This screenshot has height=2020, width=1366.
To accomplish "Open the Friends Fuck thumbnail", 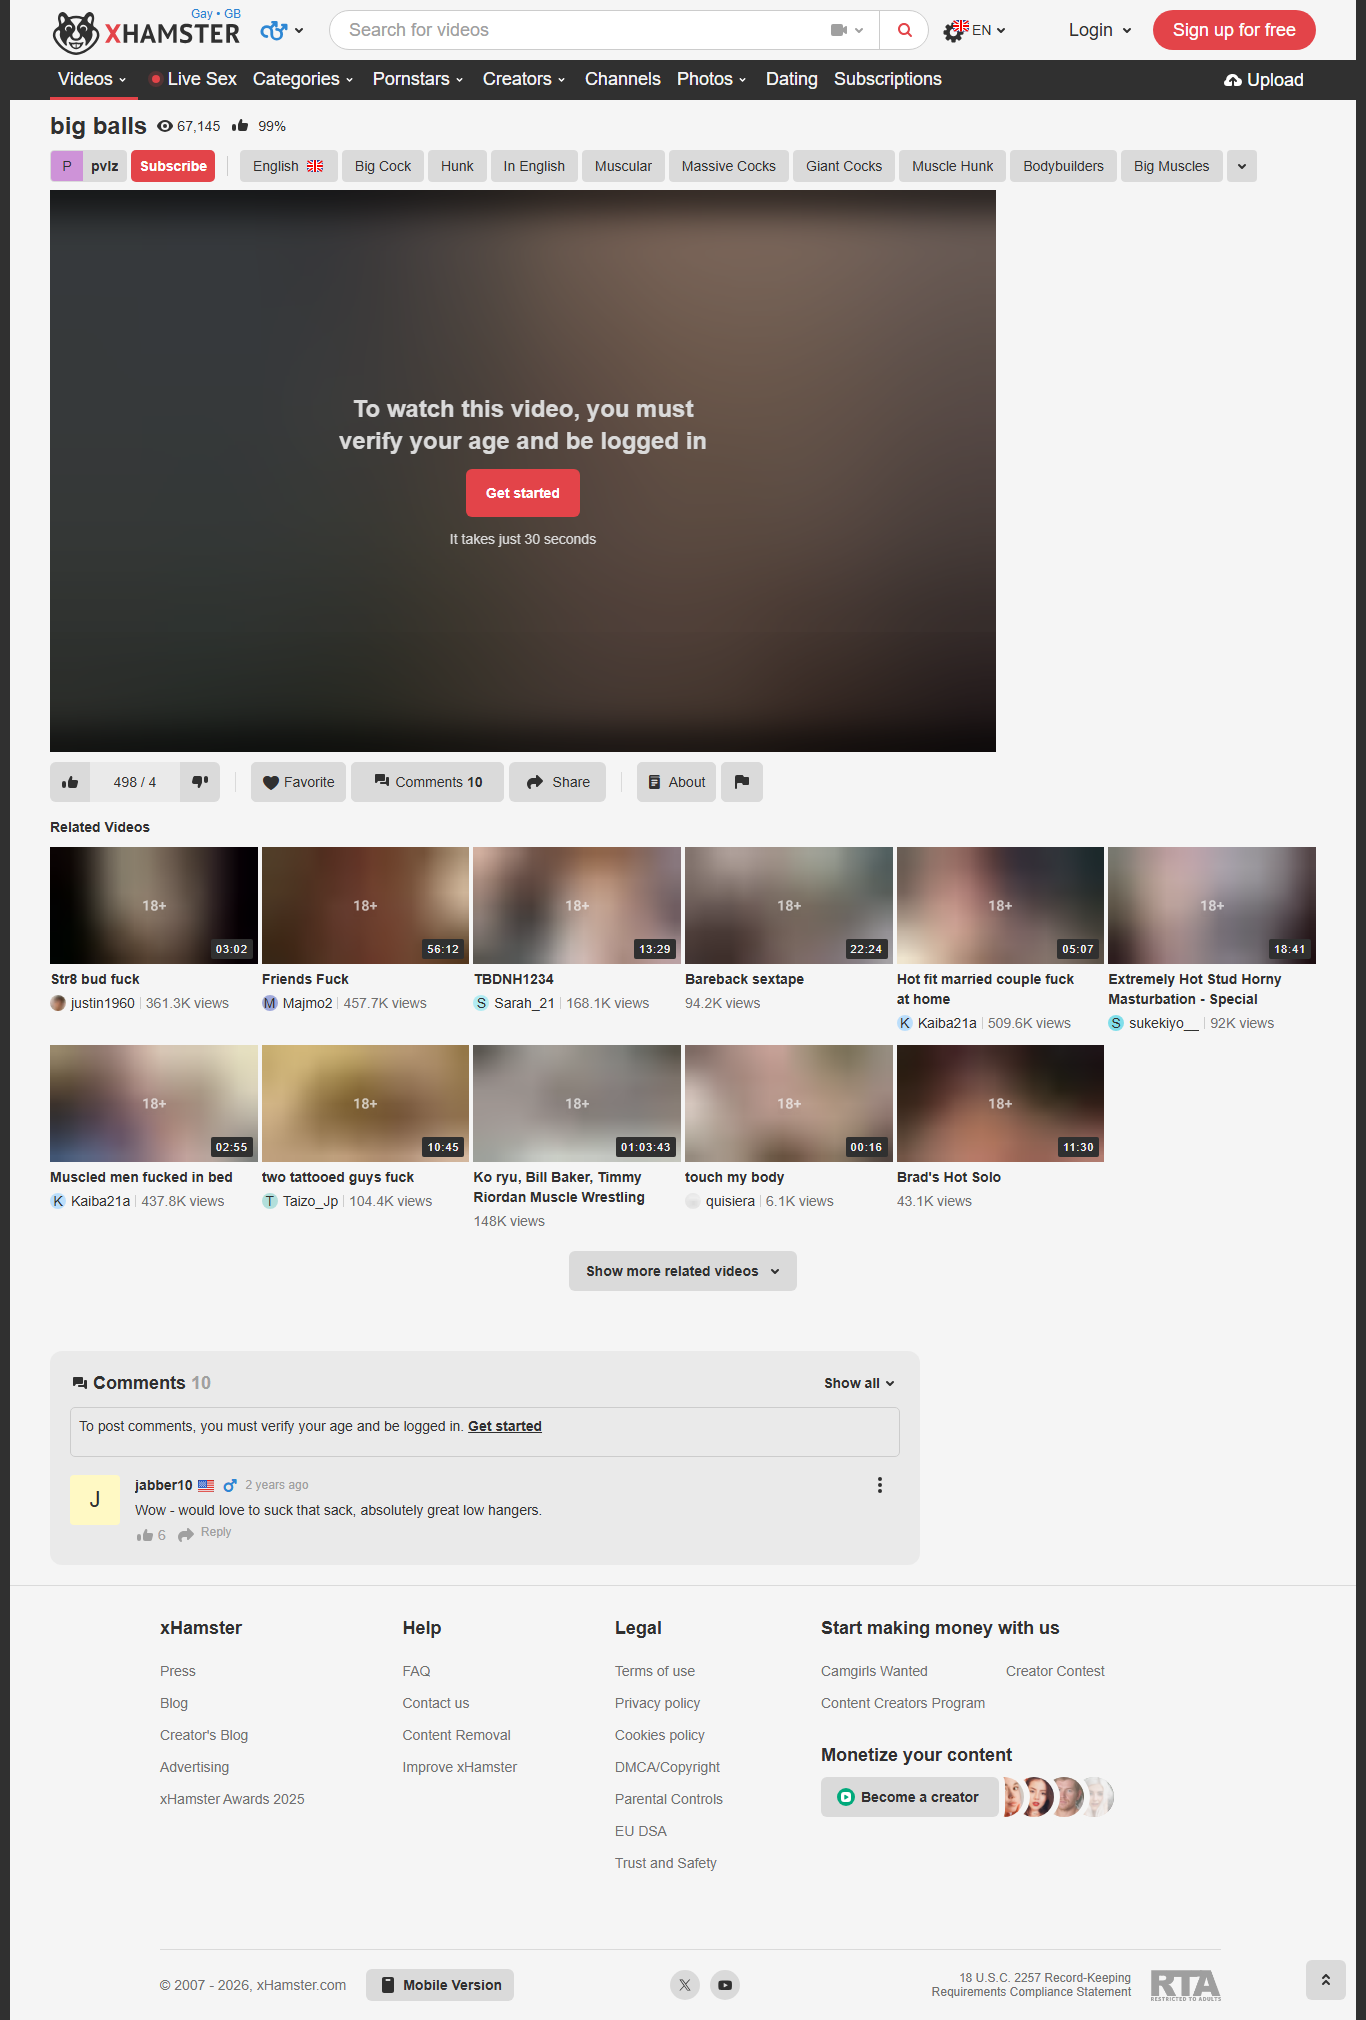I will coord(365,905).
